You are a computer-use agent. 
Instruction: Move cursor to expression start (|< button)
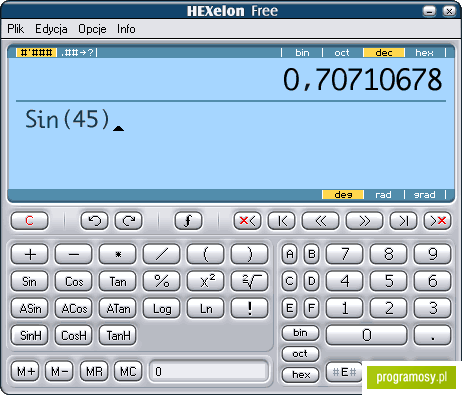pyautogui.click(x=281, y=221)
